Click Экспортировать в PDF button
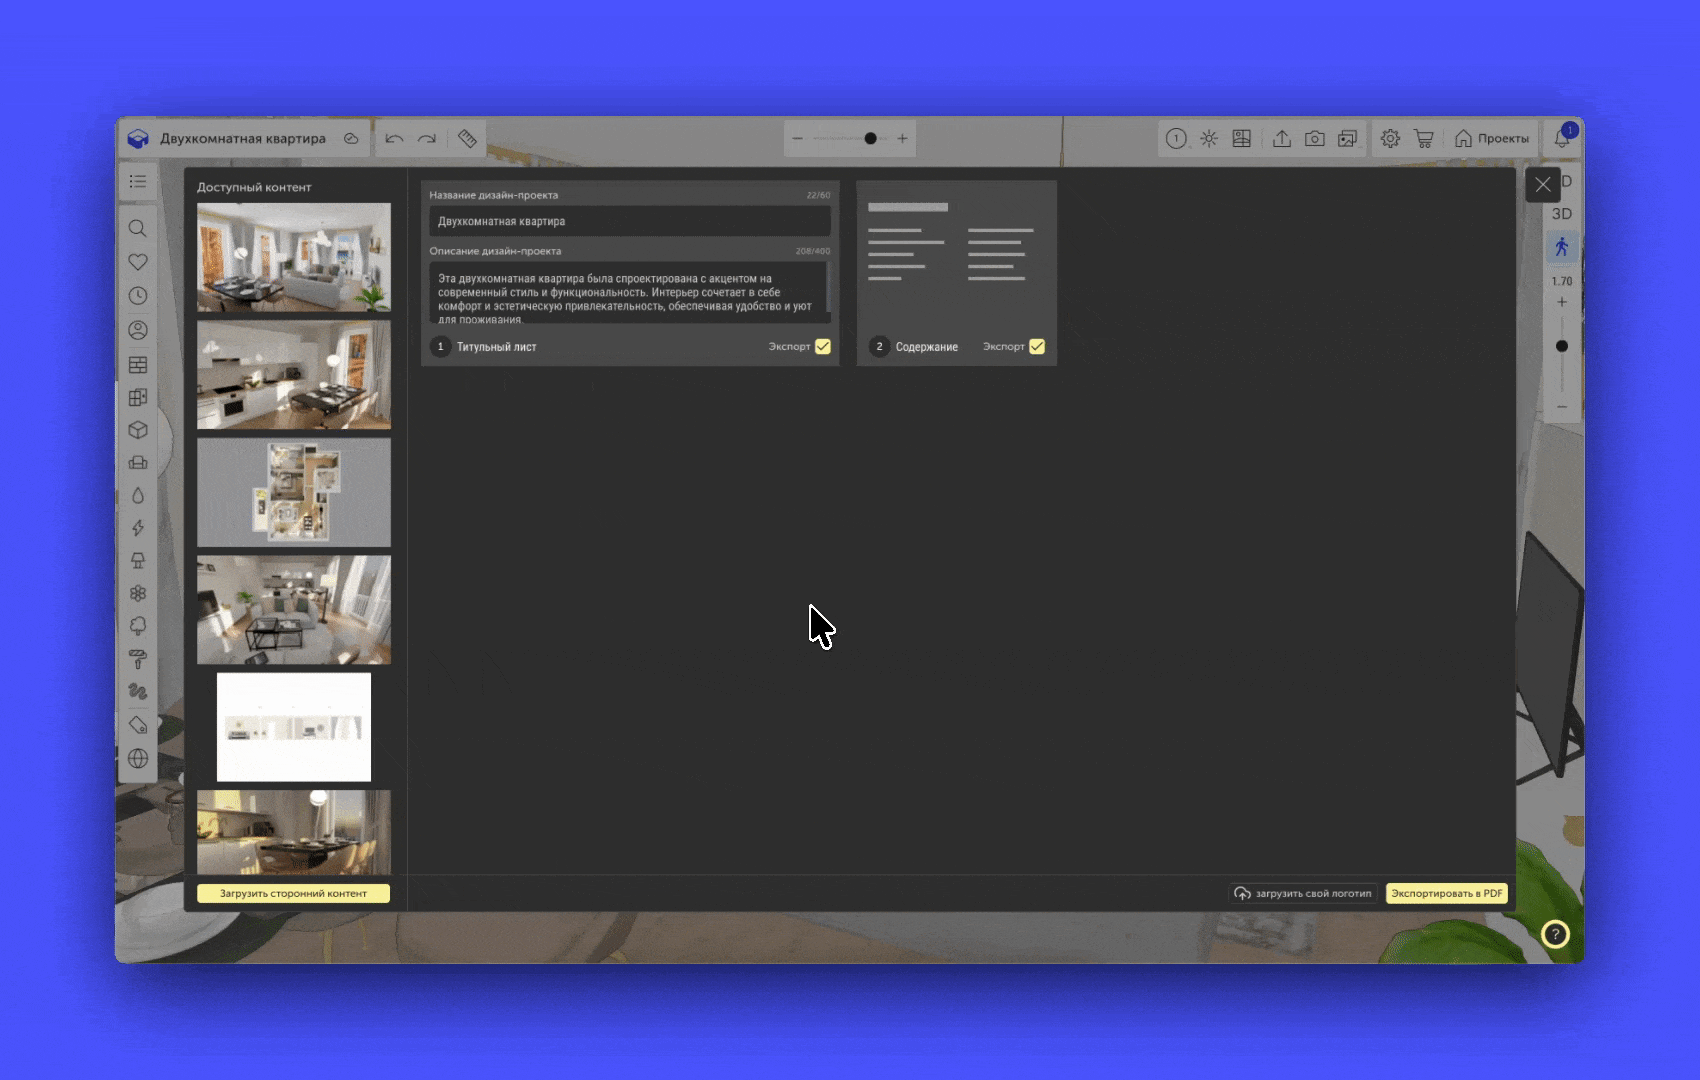This screenshot has width=1700, height=1080. pyautogui.click(x=1446, y=893)
